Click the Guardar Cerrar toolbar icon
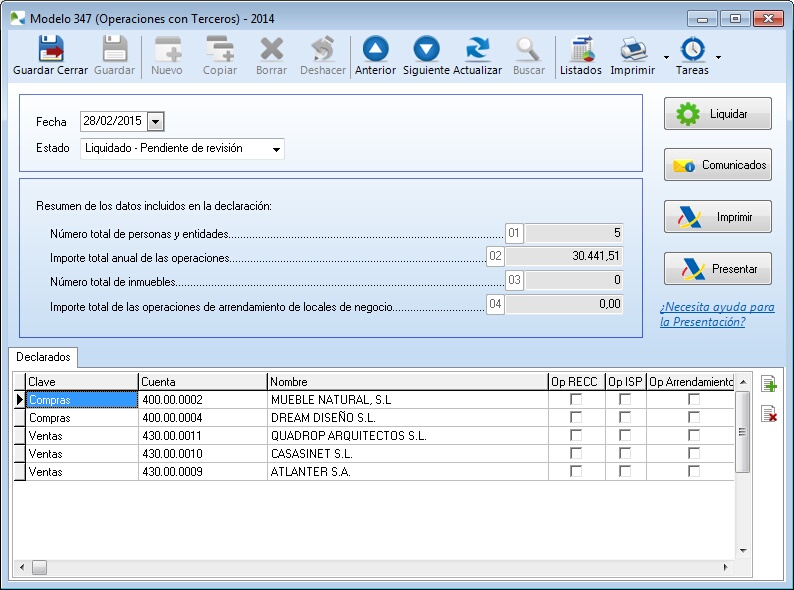The height and width of the screenshot is (590, 794). click(50, 50)
